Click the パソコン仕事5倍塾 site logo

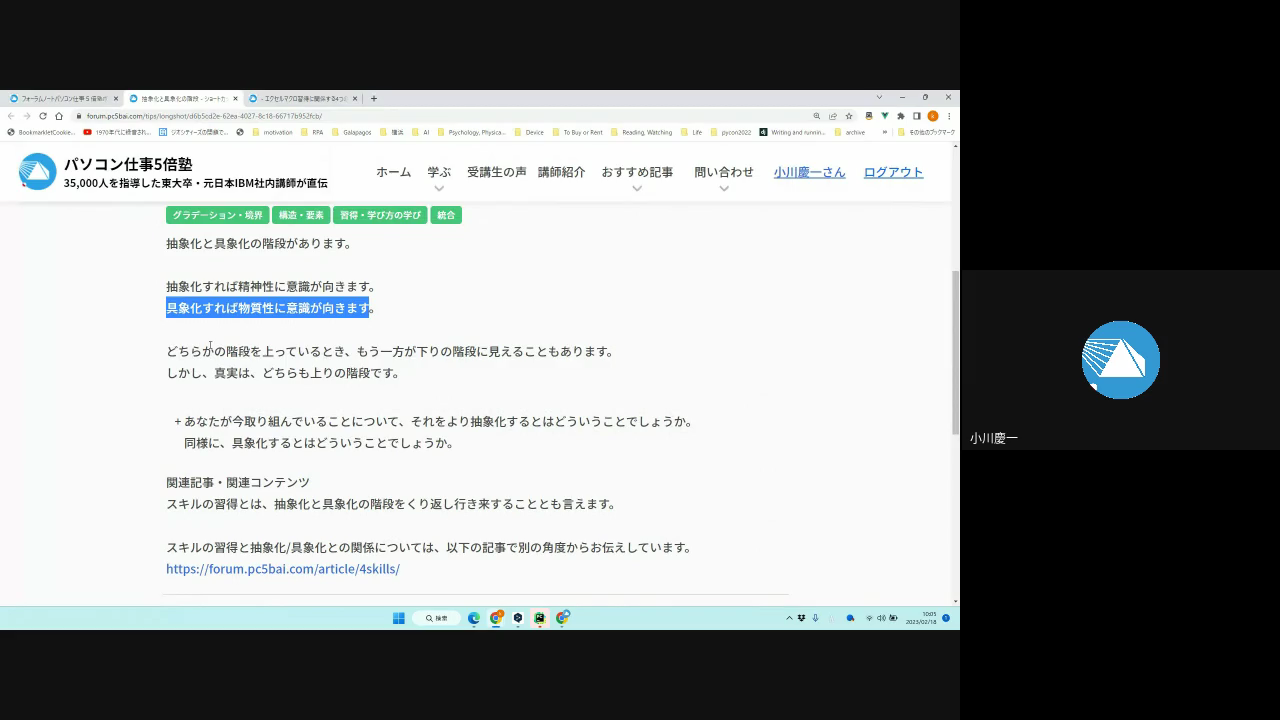(38, 172)
